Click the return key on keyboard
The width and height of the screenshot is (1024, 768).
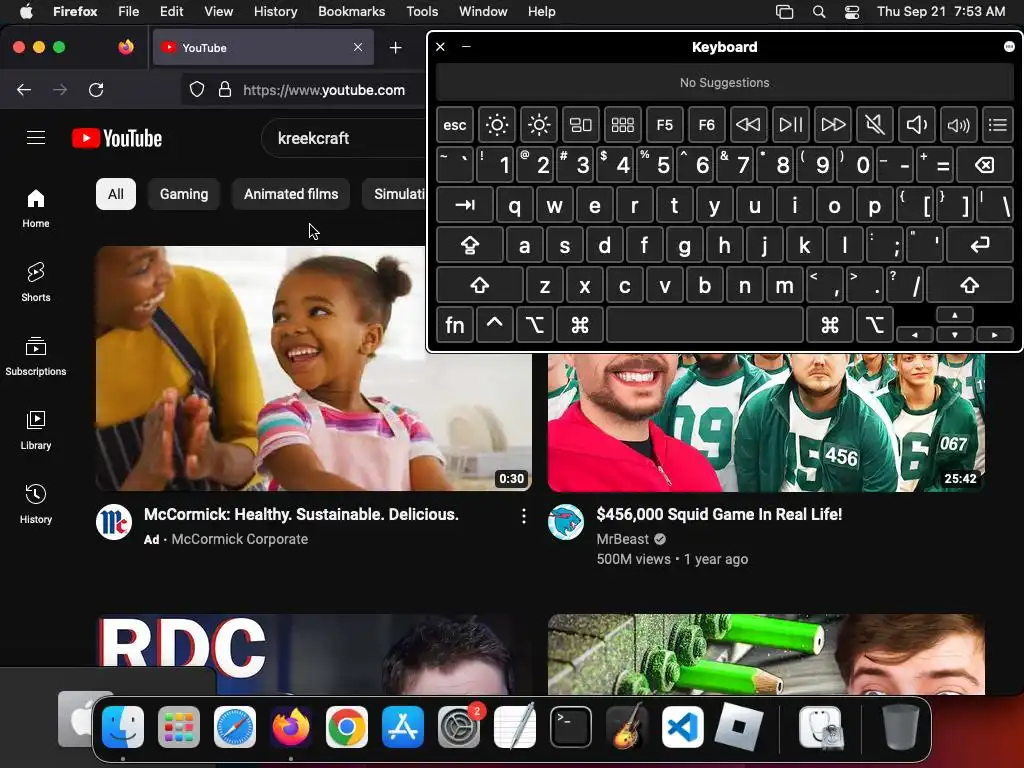980,245
